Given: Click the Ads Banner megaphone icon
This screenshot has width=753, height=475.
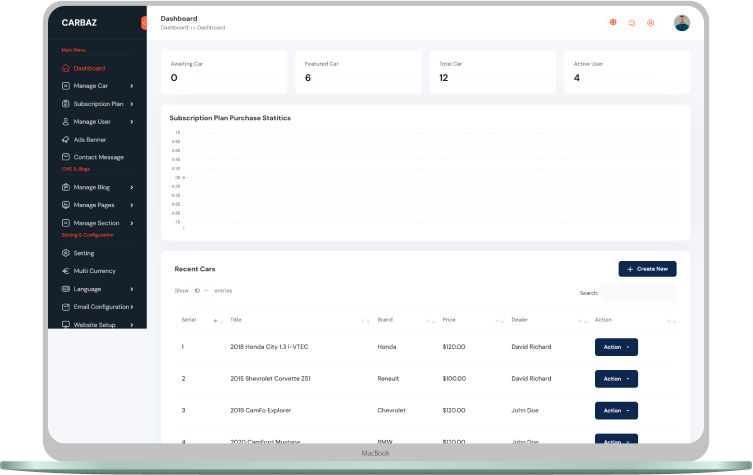Looking at the screenshot, I should (65, 140).
